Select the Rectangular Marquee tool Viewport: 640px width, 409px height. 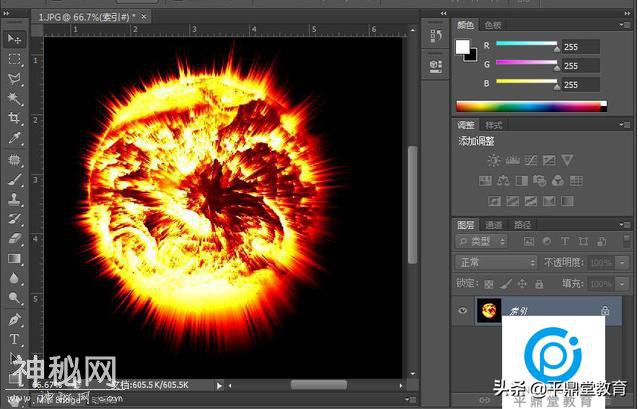pos(14,60)
